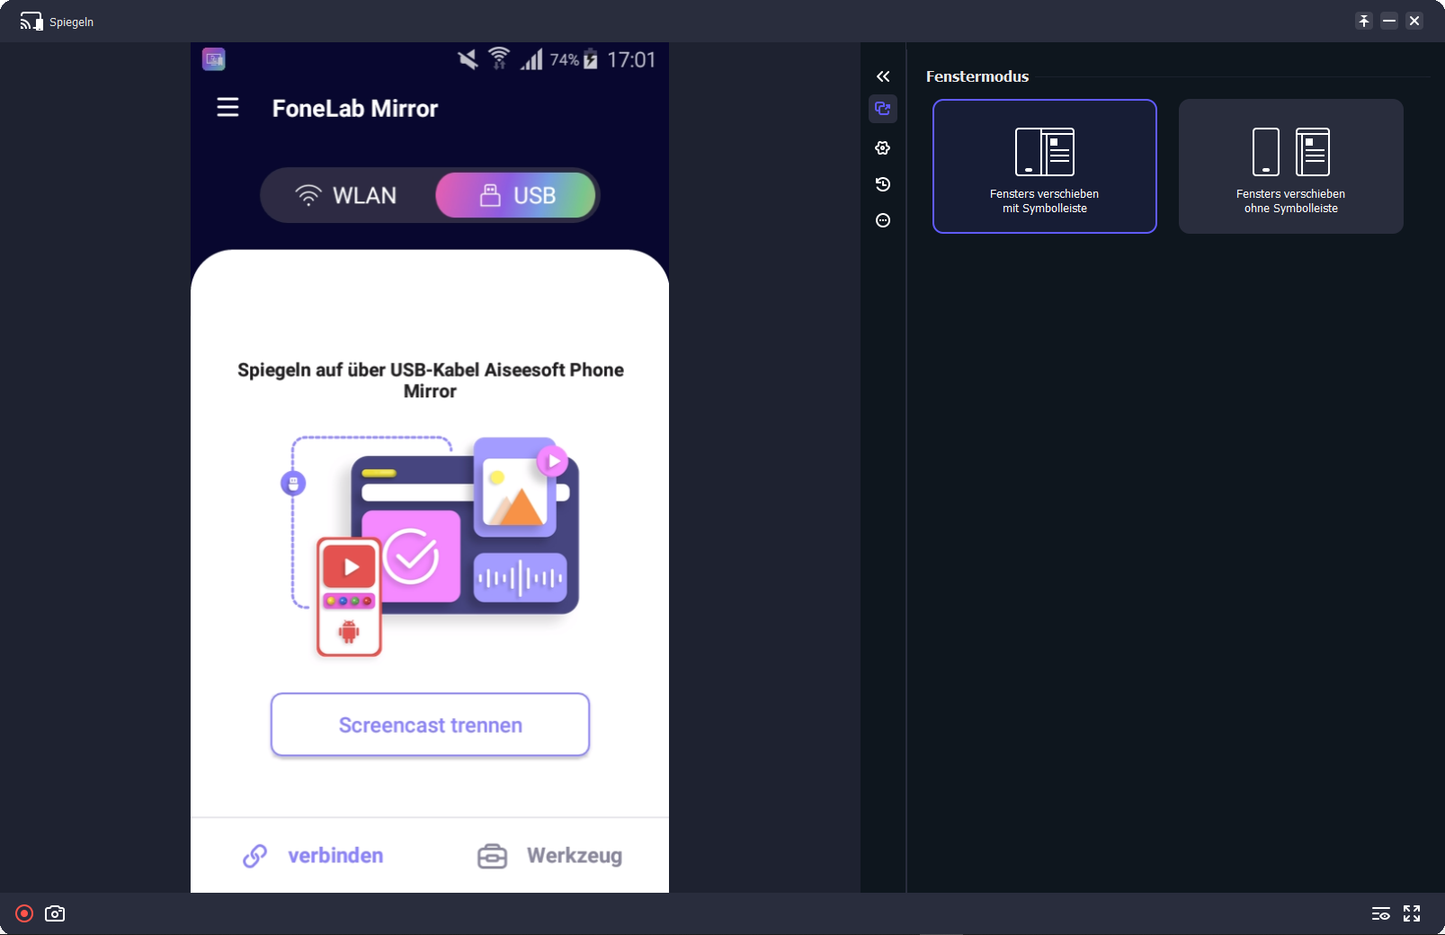
Task: Open the history icon in the sidebar
Action: click(883, 184)
